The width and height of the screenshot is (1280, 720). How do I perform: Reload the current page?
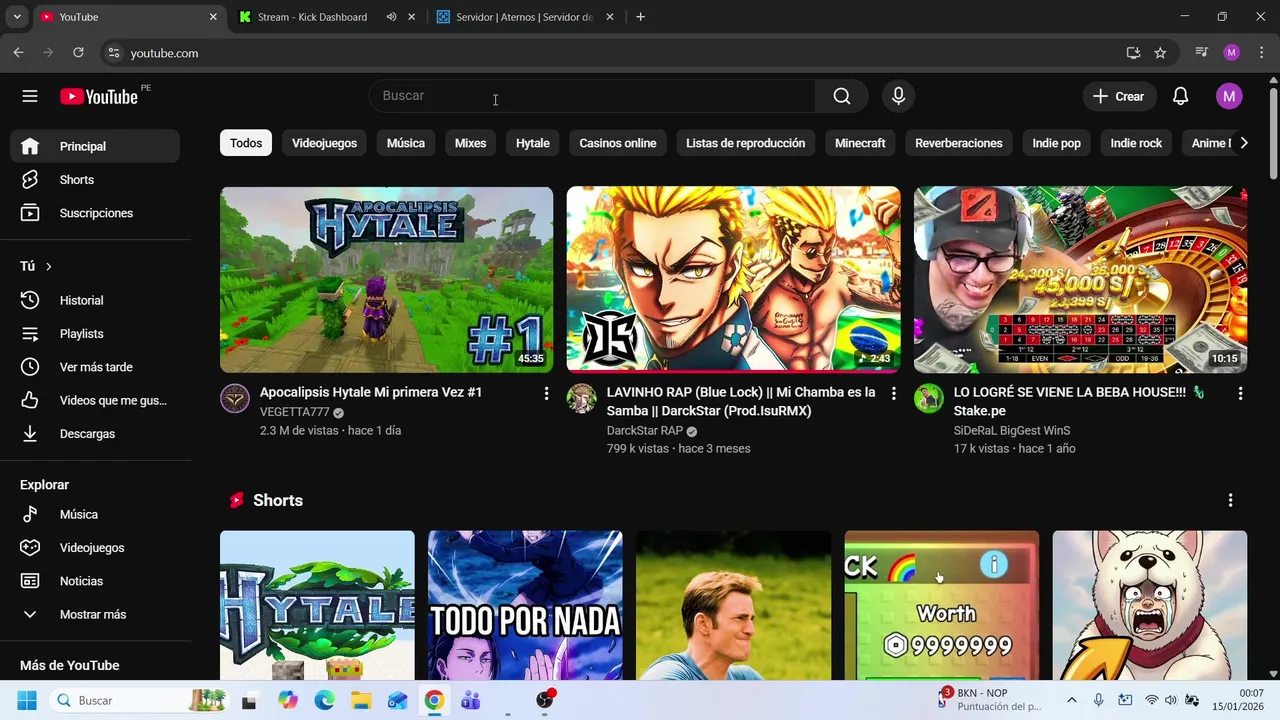[79, 53]
